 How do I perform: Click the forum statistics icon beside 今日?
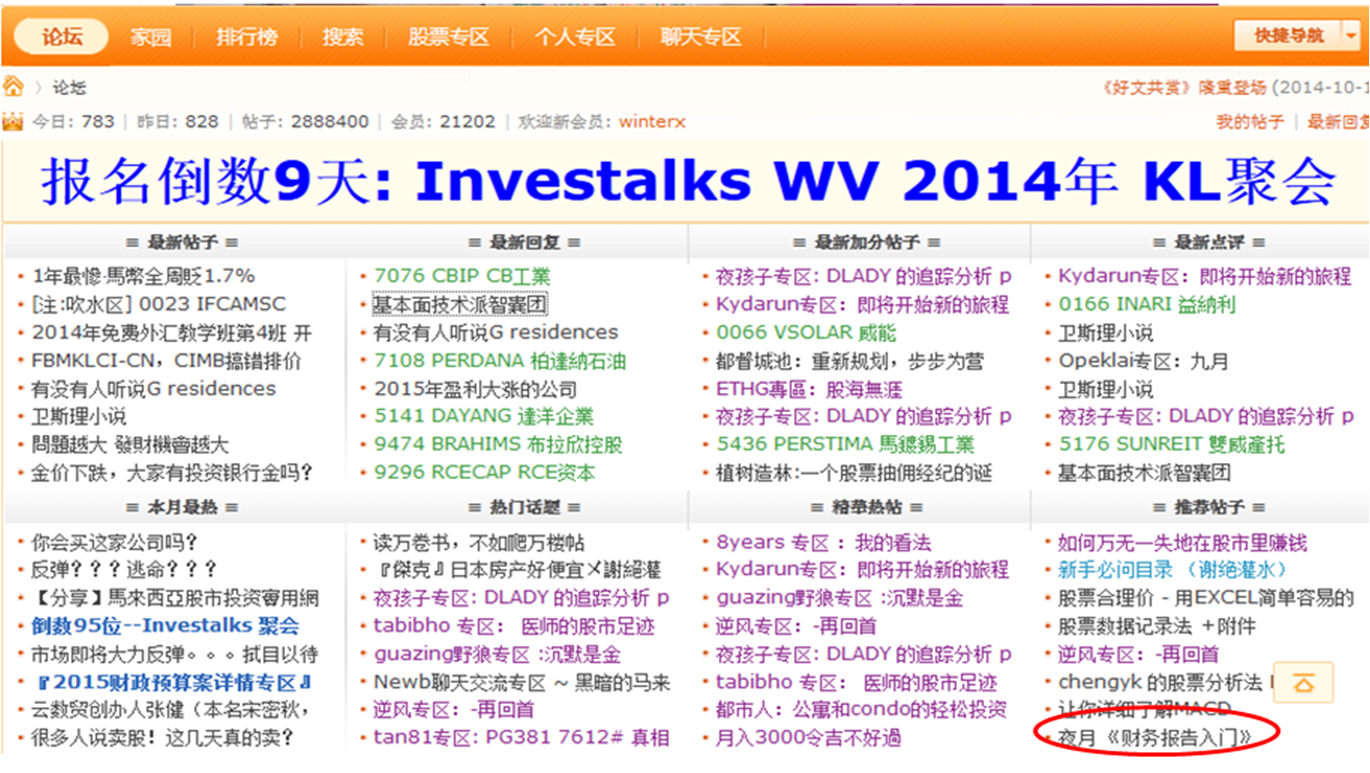pos(12,122)
